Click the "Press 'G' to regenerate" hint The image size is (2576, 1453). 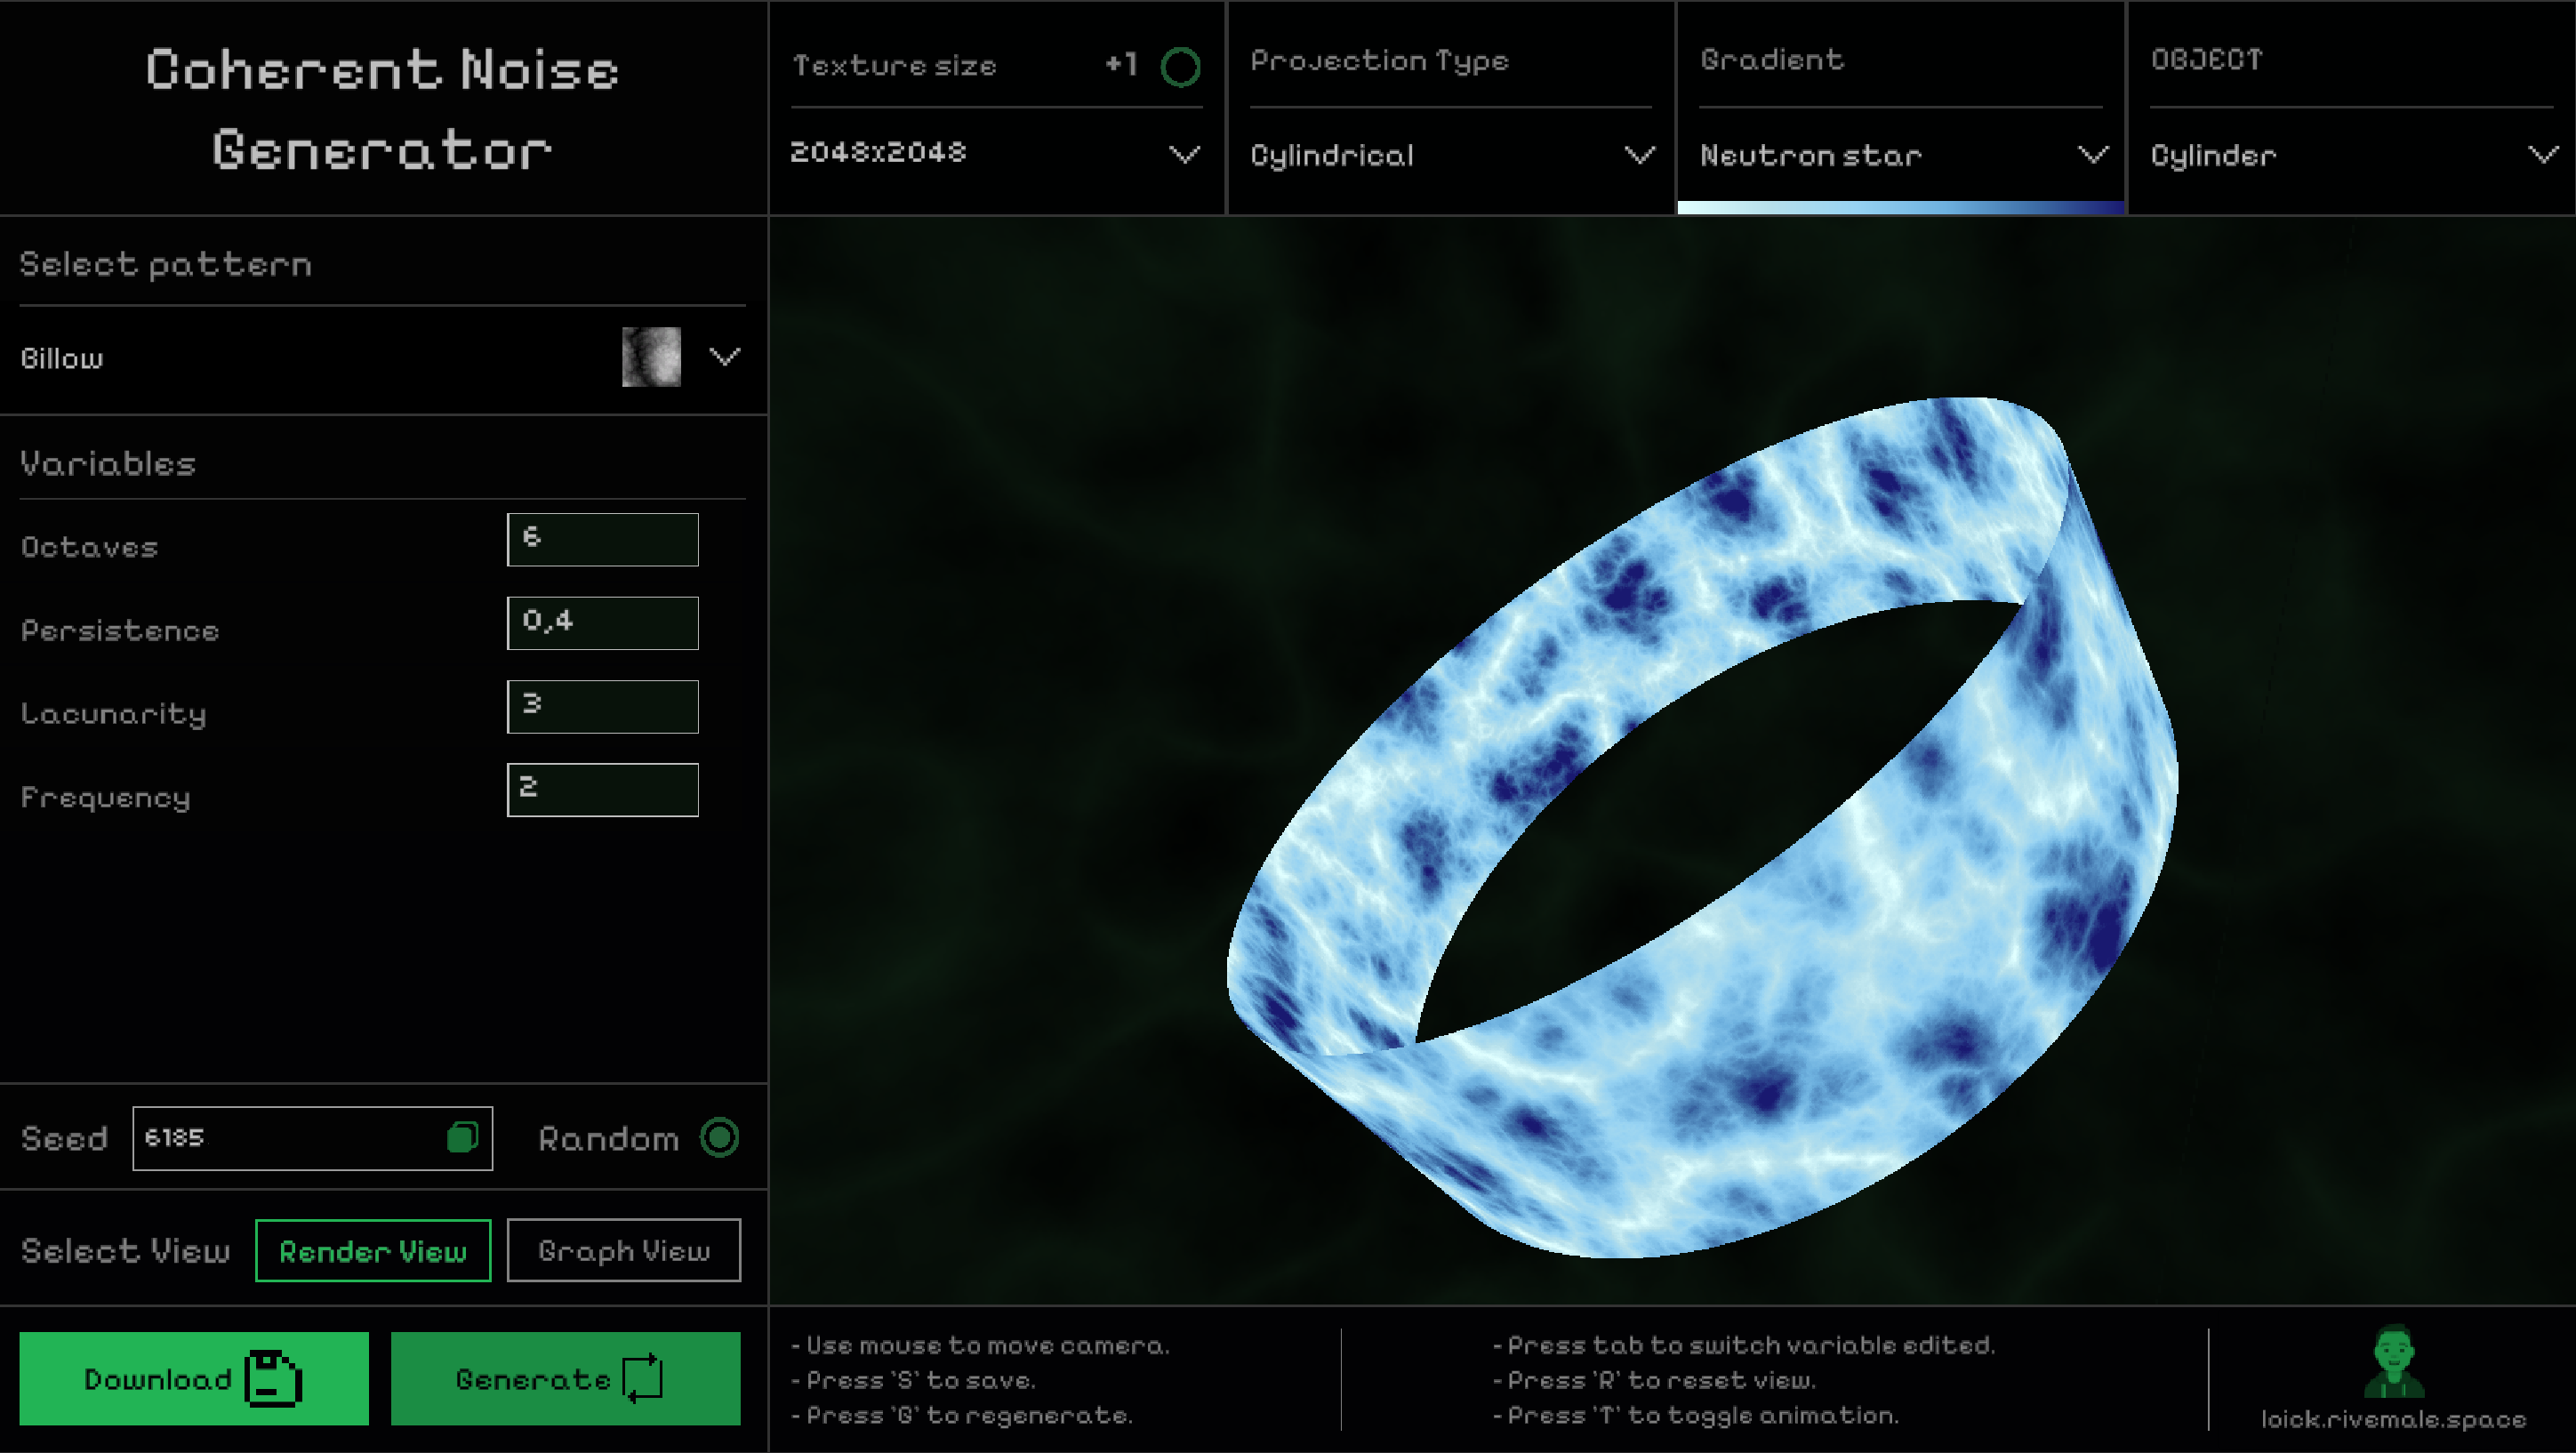click(x=962, y=1415)
